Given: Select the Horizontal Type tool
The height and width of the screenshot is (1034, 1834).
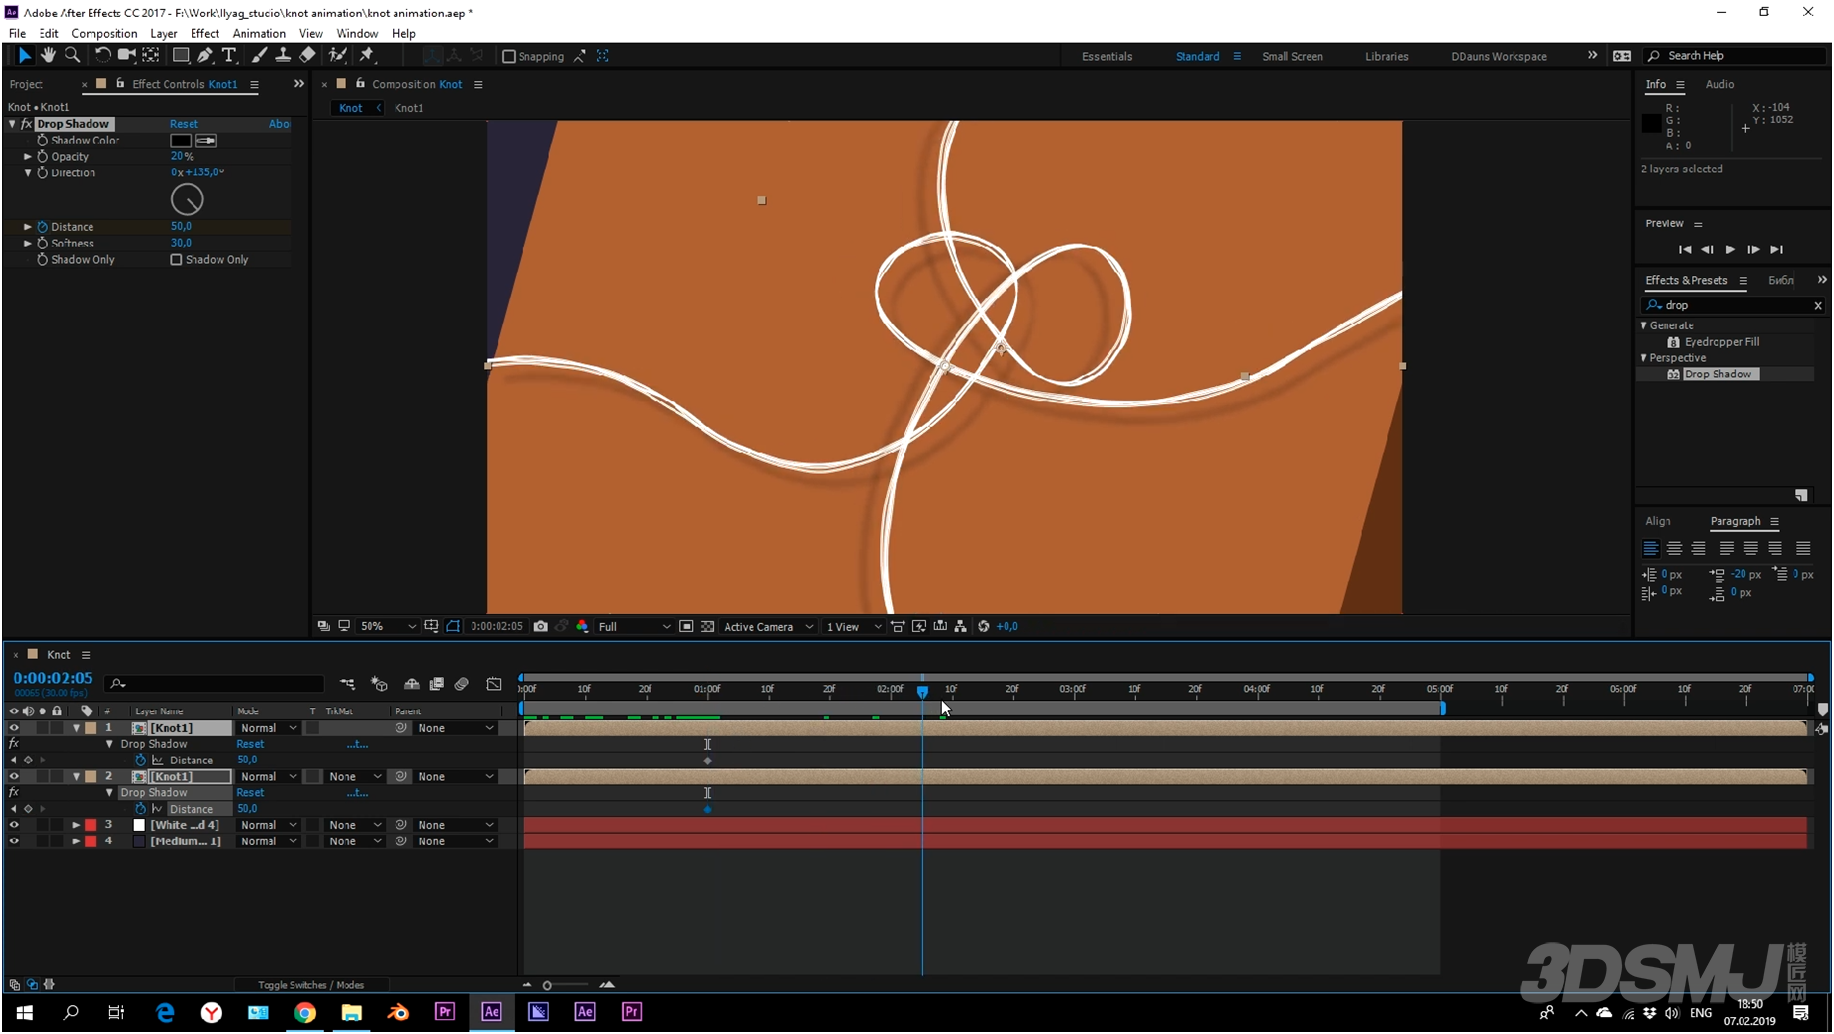Looking at the screenshot, I should [x=229, y=56].
